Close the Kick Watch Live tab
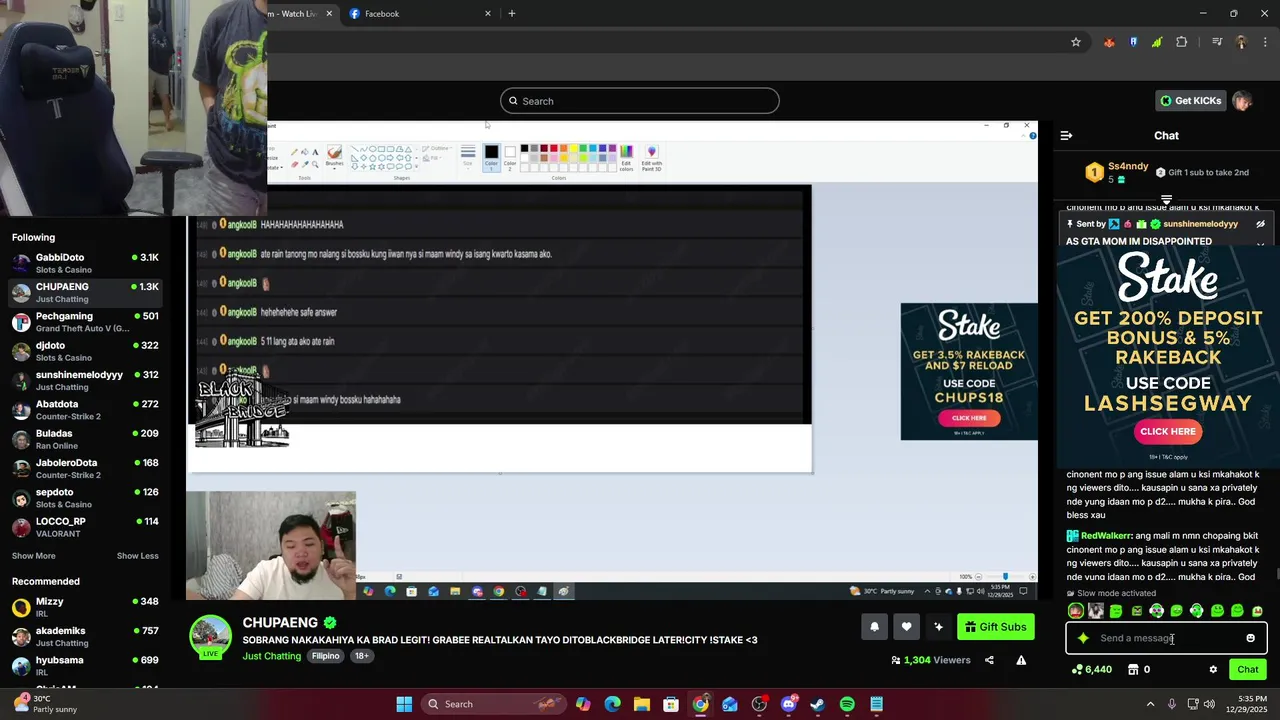Screen dimensions: 1280x720 click(329, 14)
